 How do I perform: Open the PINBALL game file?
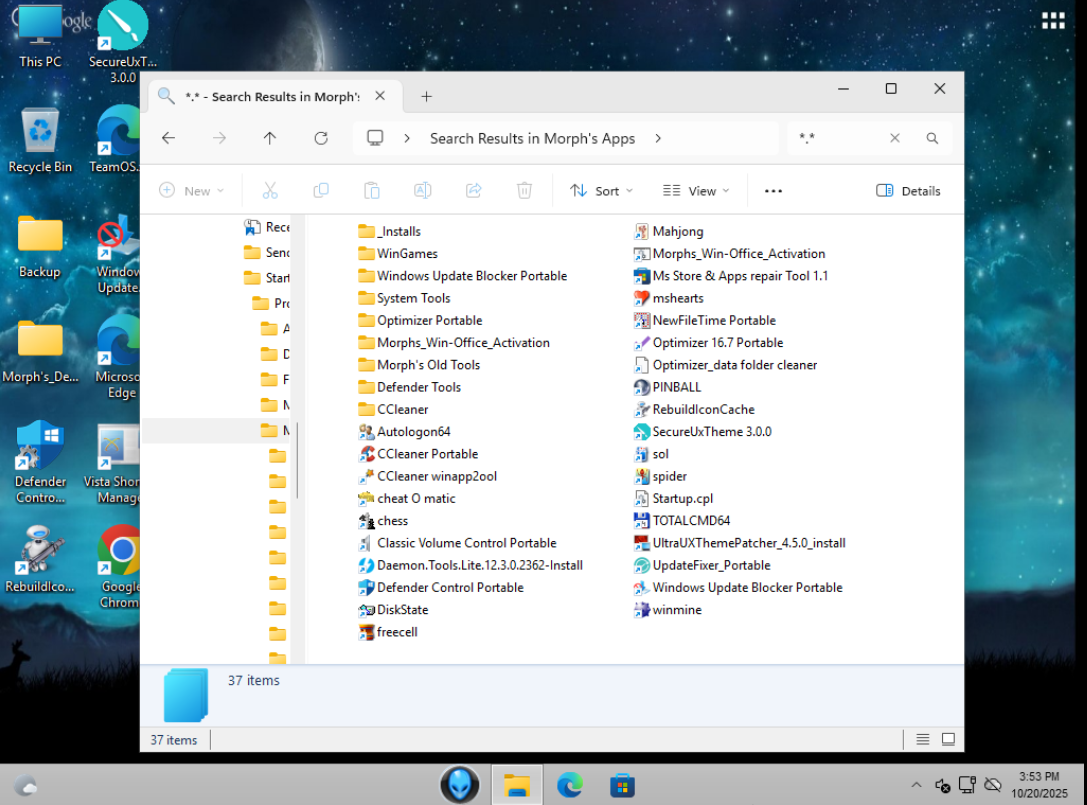(x=676, y=387)
